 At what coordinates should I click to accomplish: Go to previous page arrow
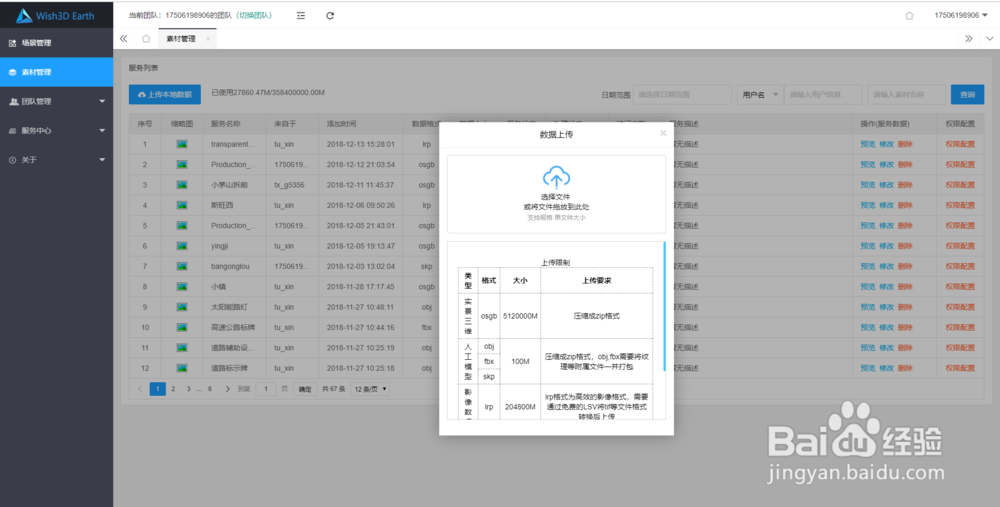pos(140,389)
